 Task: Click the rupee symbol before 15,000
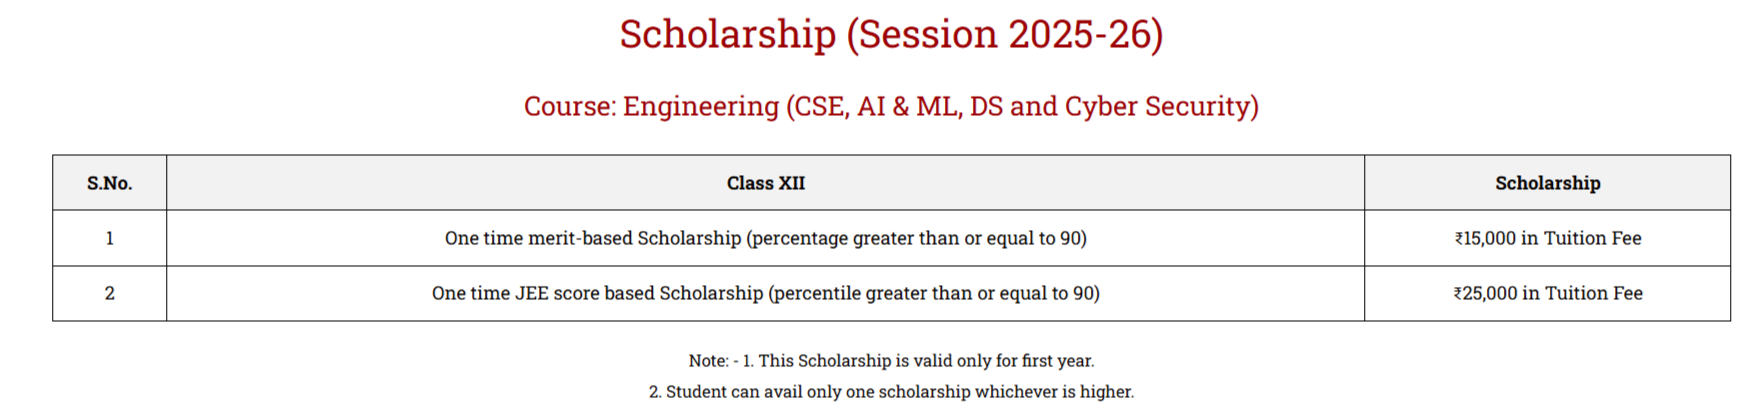pos(1459,239)
